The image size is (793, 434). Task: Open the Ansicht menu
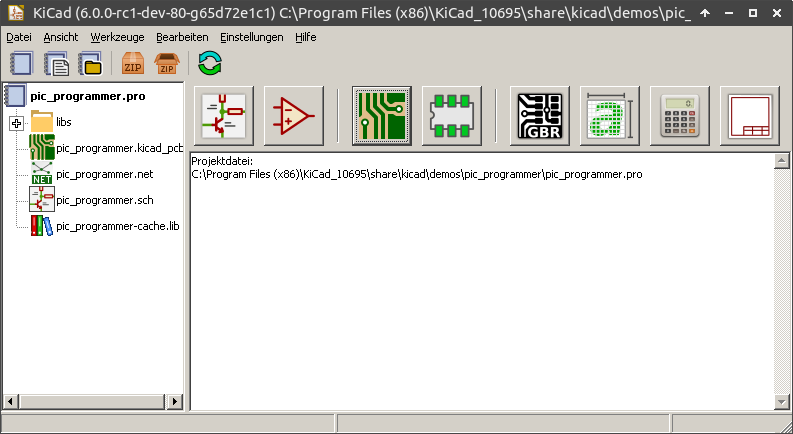coord(61,37)
